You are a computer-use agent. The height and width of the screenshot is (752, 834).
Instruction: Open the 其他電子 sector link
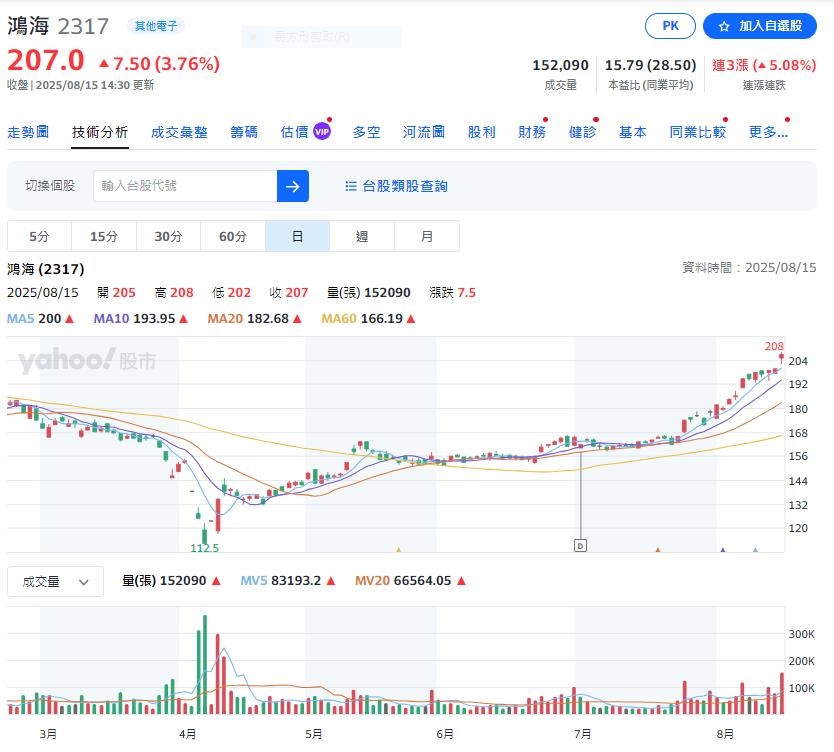coord(154,26)
